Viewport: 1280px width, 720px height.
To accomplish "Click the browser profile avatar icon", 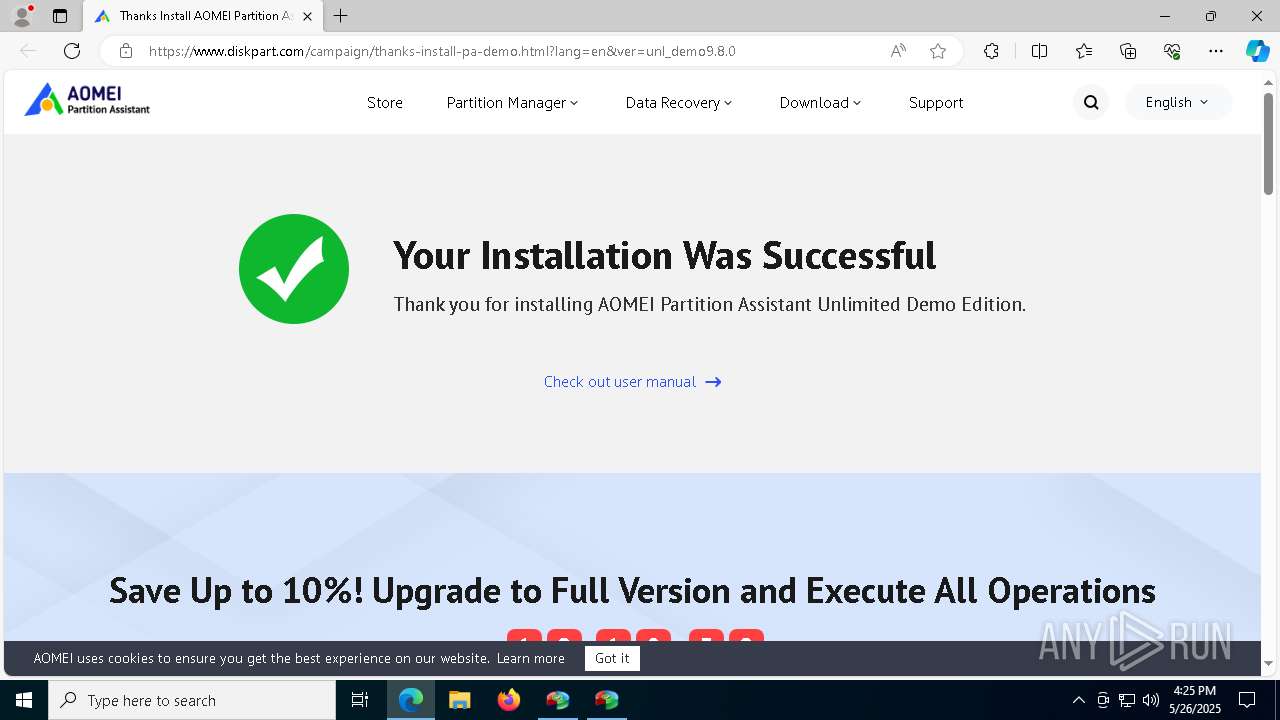I will [22, 16].
